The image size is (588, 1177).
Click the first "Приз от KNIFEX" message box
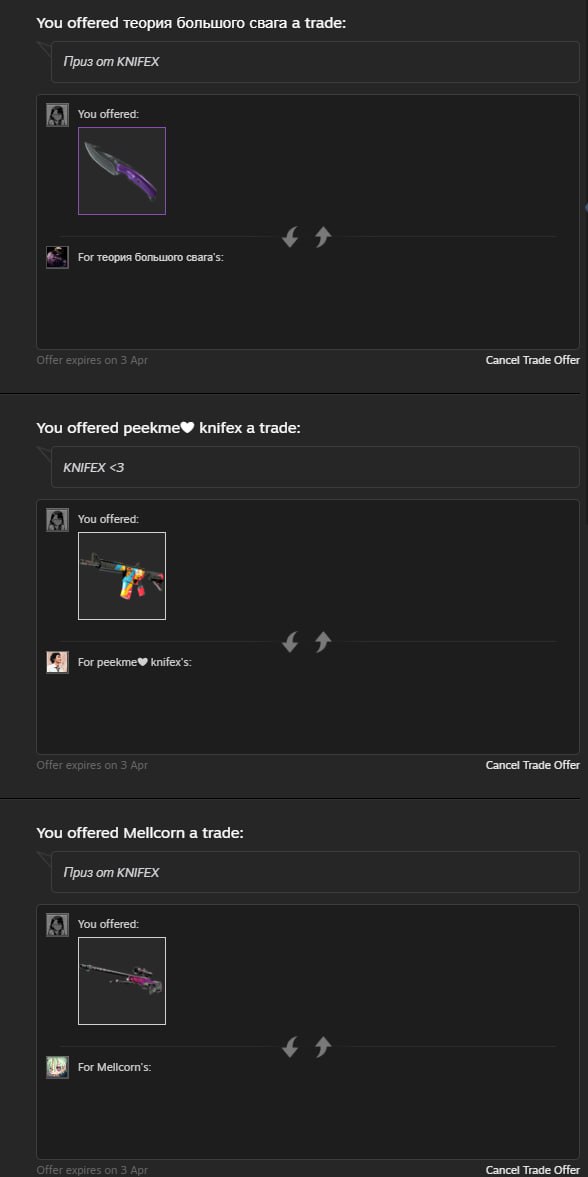pos(315,62)
